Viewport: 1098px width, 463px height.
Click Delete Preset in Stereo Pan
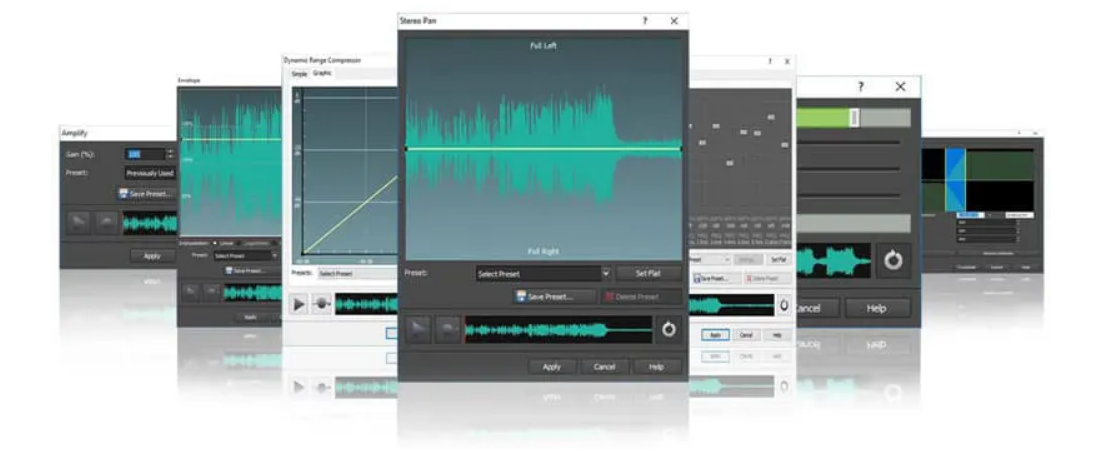[641, 296]
